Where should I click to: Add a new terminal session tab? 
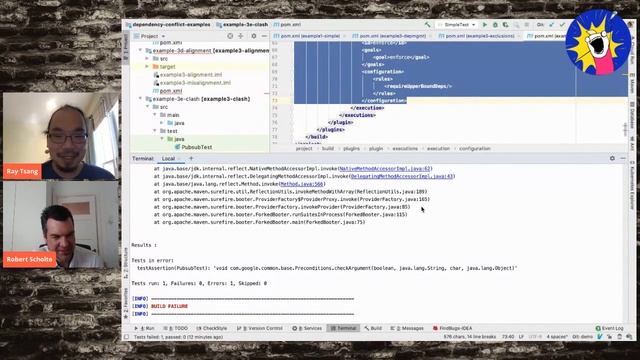pyautogui.click(x=191, y=158)
